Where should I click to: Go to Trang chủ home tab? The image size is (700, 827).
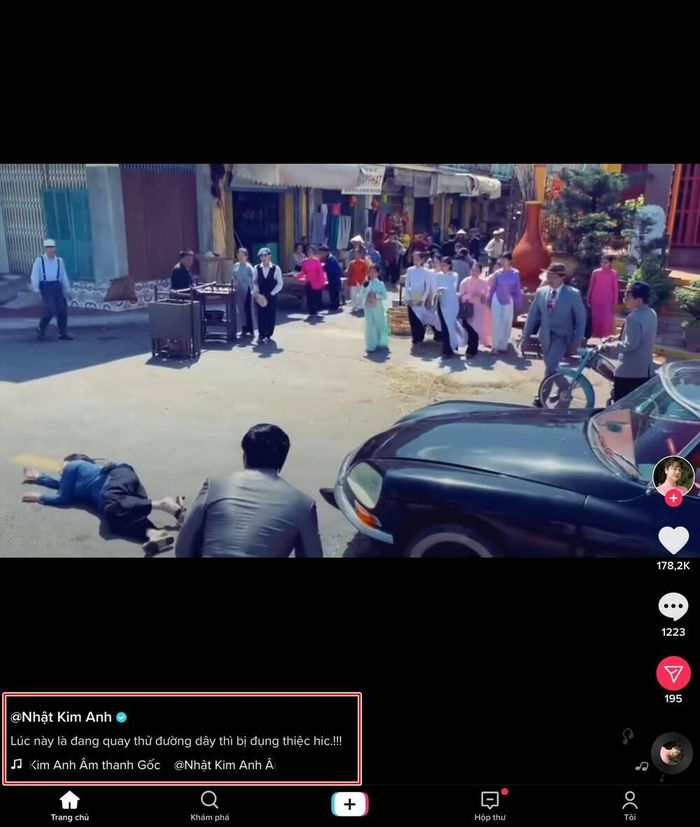tap(70, 806)
